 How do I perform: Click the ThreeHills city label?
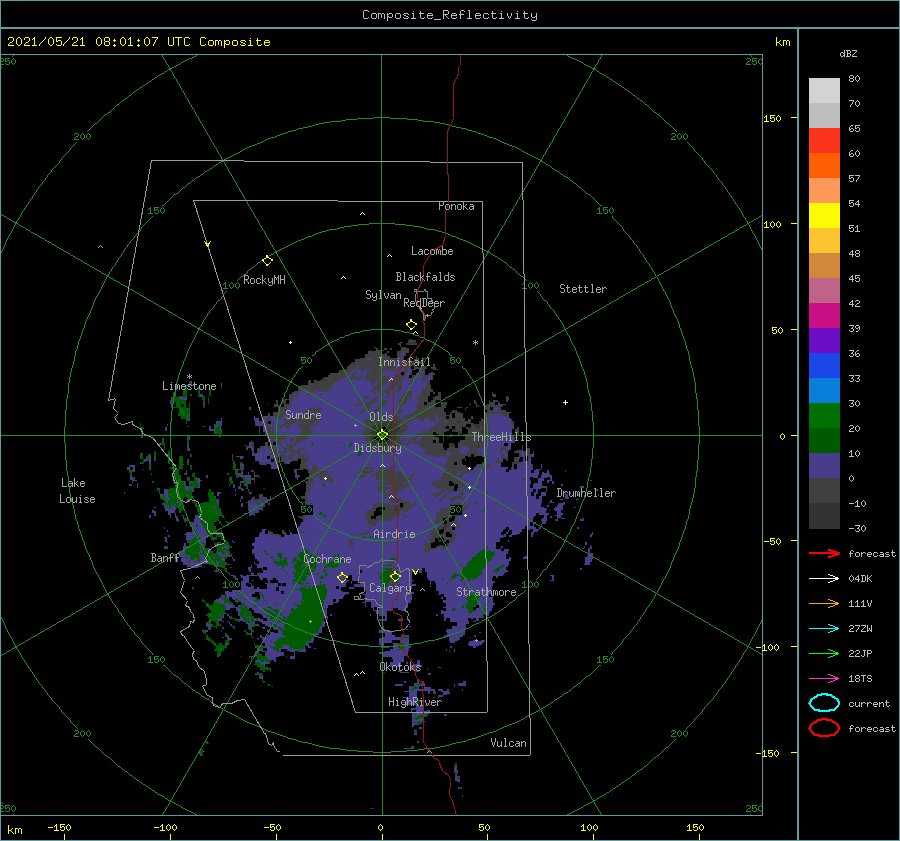click(x=502, y=437)
